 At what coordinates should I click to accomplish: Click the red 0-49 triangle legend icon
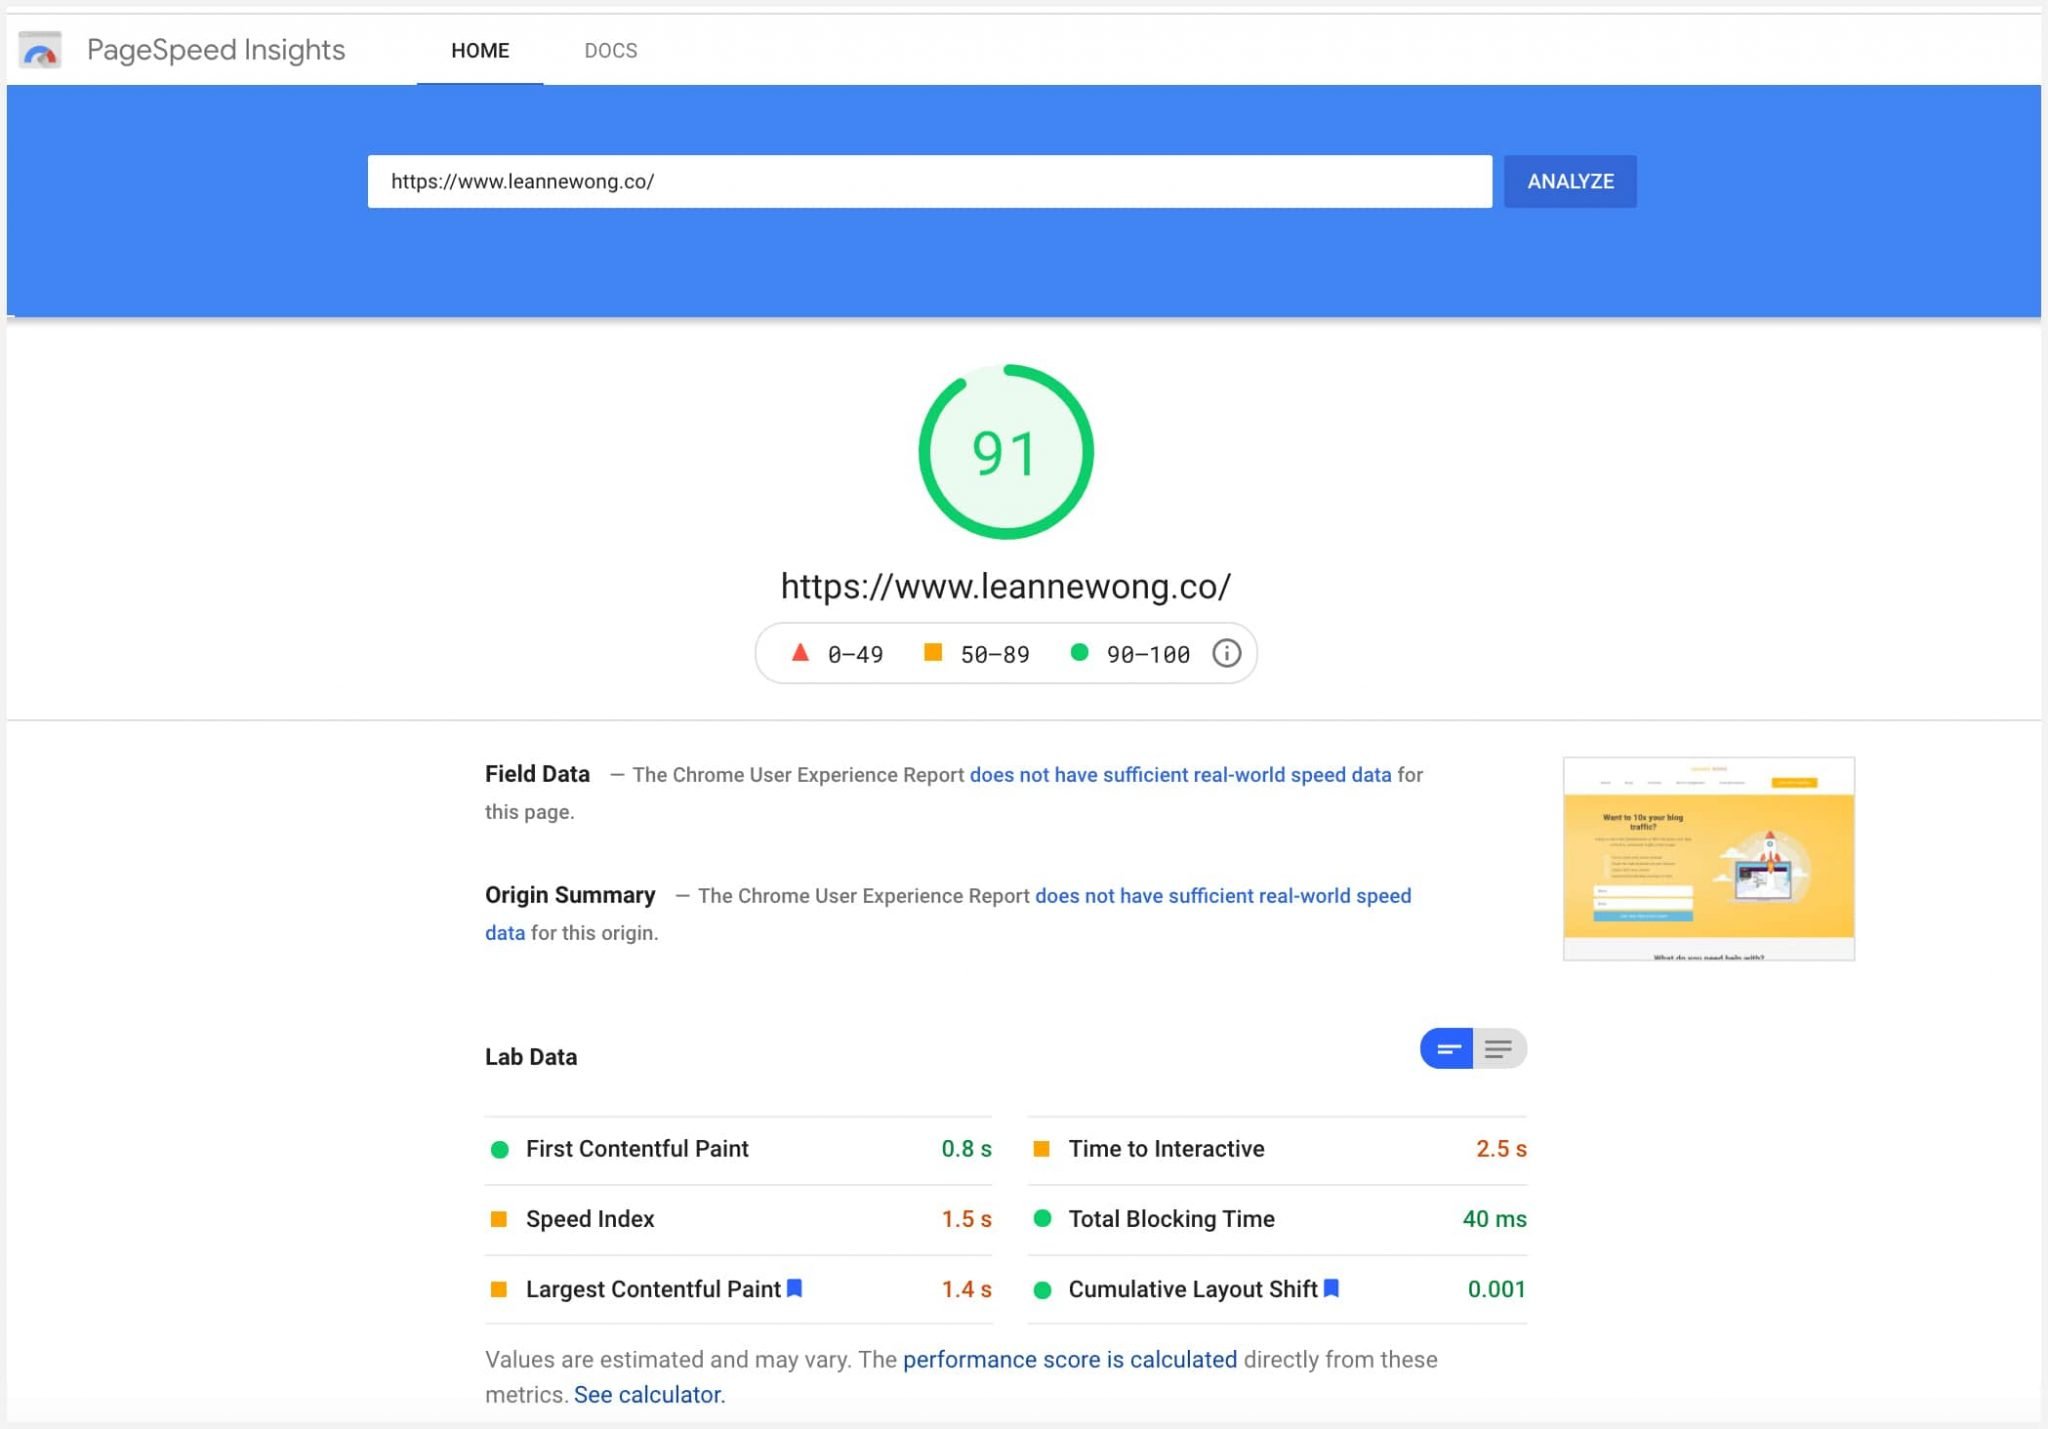[x=799, y=653]
